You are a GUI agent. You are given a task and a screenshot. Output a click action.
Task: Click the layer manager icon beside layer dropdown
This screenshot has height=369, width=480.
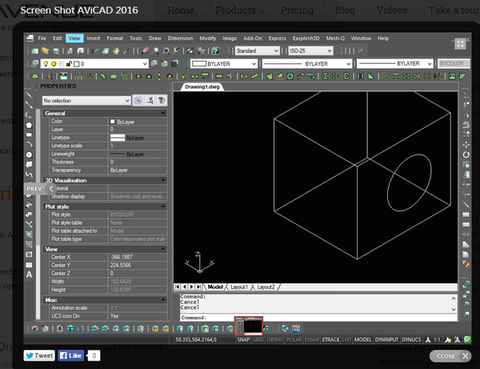coord(34,64)
